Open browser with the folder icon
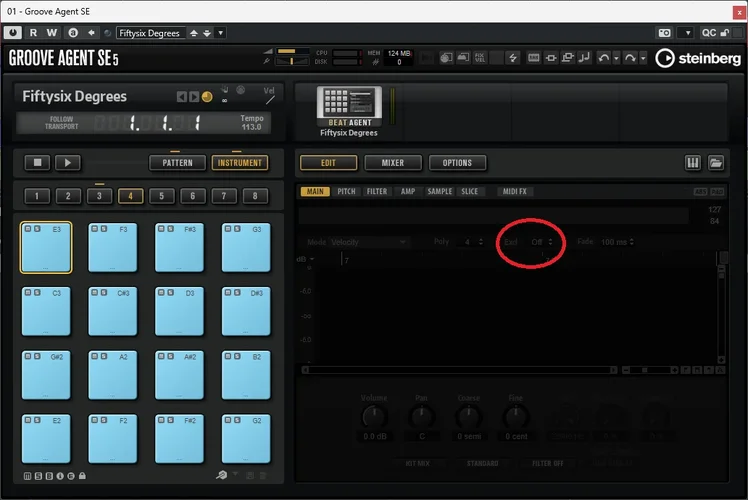The image size is (748, 500). 716,163
